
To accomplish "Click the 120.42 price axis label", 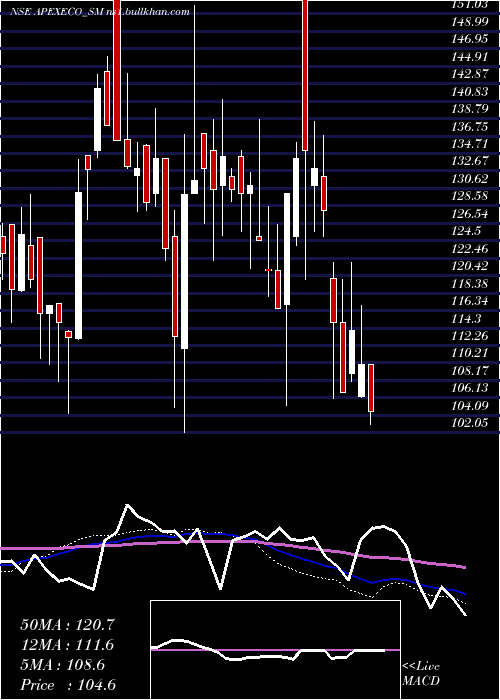I will pos(470,266).
